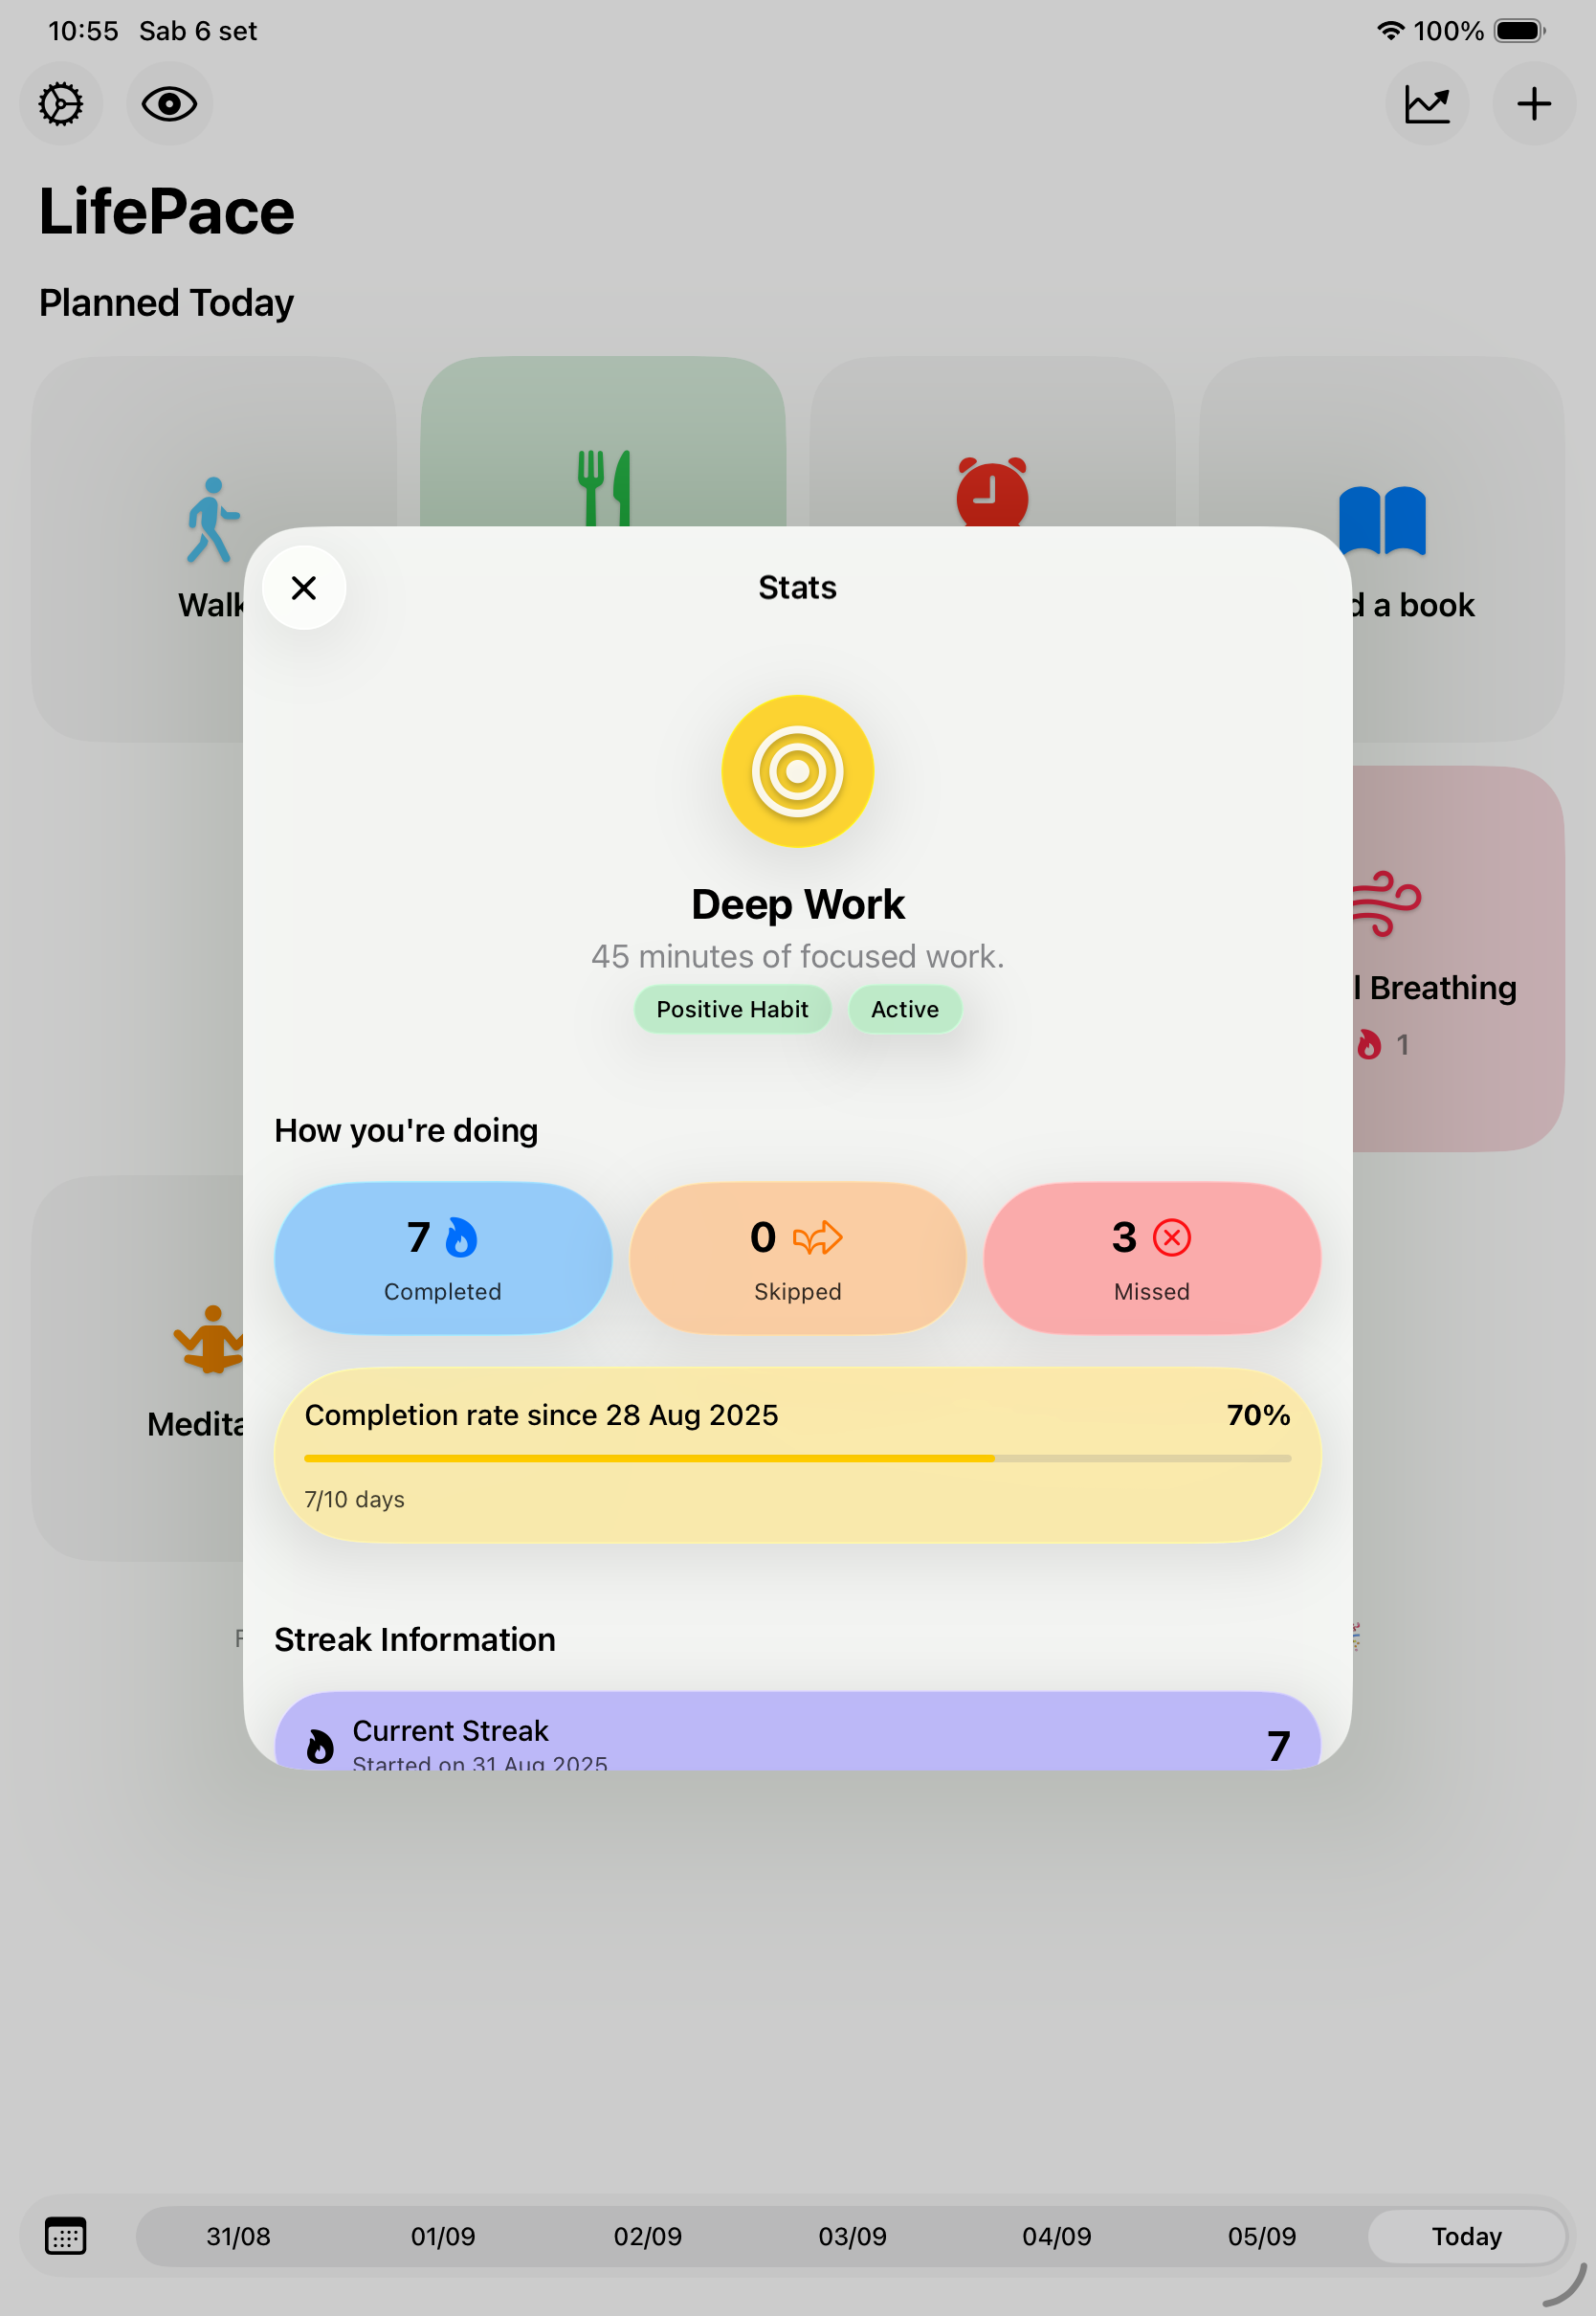Screen dimensions: 1596x2316
Task: Tap the blue flame icon by 7
Action: point(461,1237)
